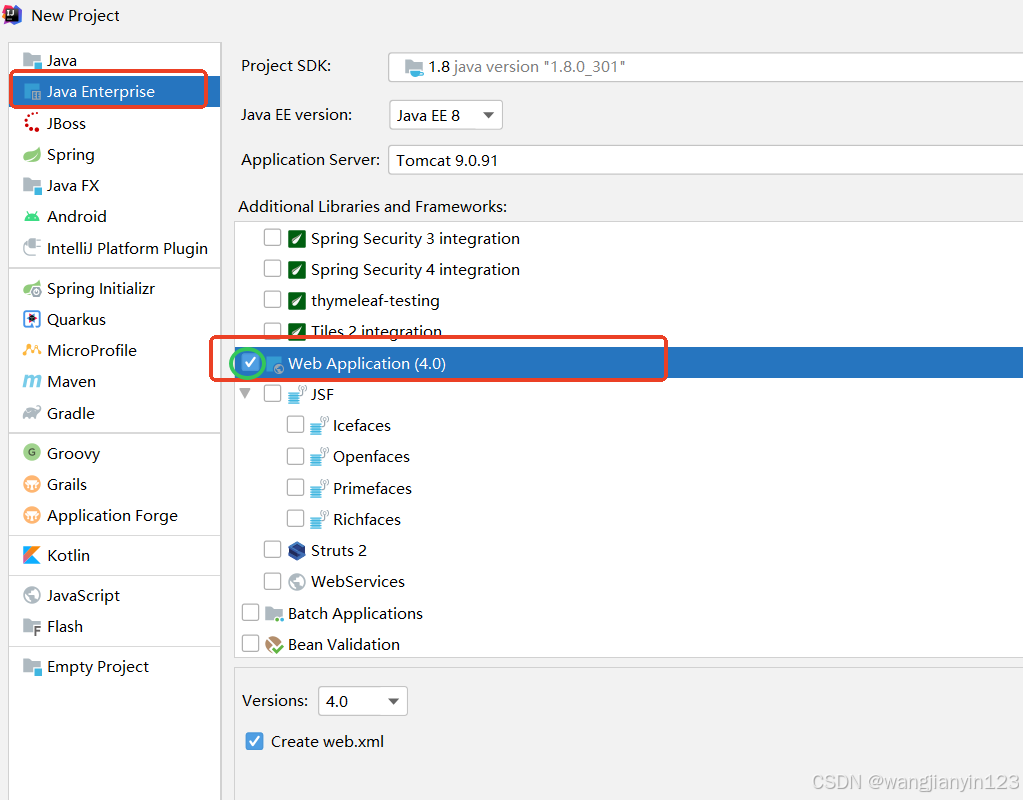Click the Spring Initializr icon
1023x800 pixels.
(32, 288)
